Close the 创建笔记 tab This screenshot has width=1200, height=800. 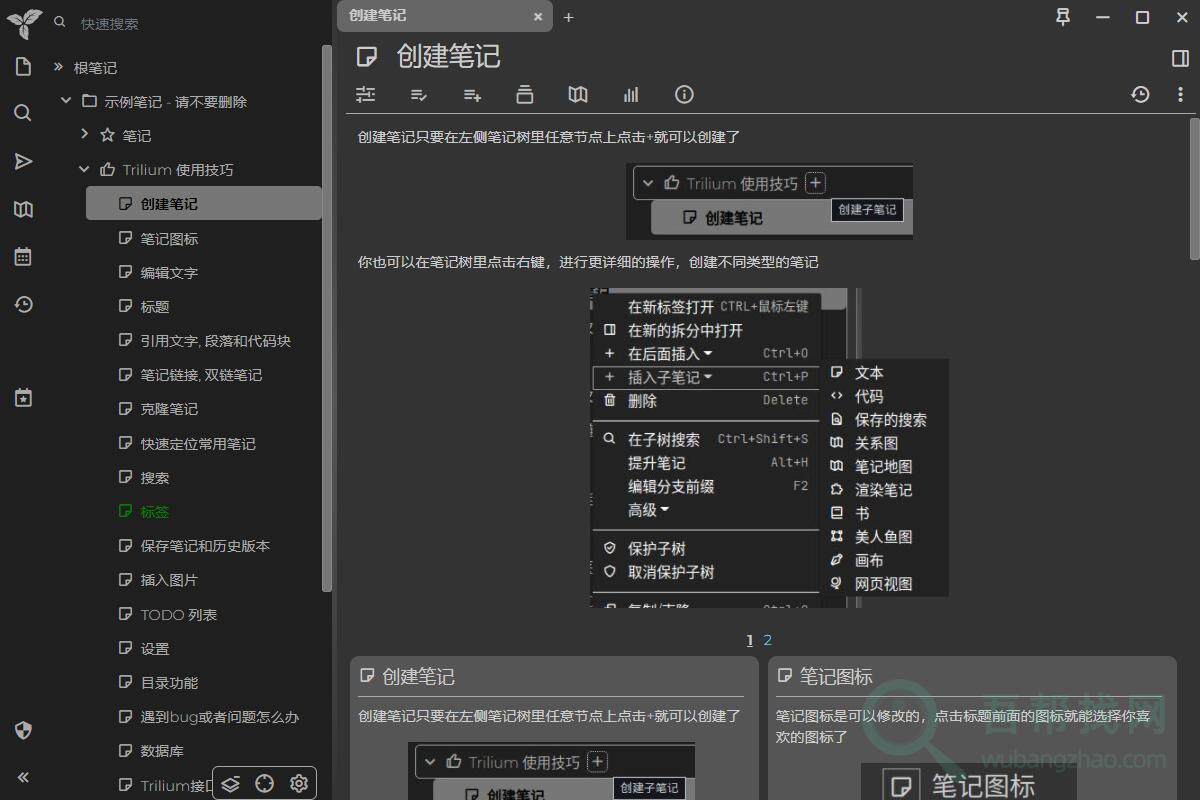click(538, 16)
